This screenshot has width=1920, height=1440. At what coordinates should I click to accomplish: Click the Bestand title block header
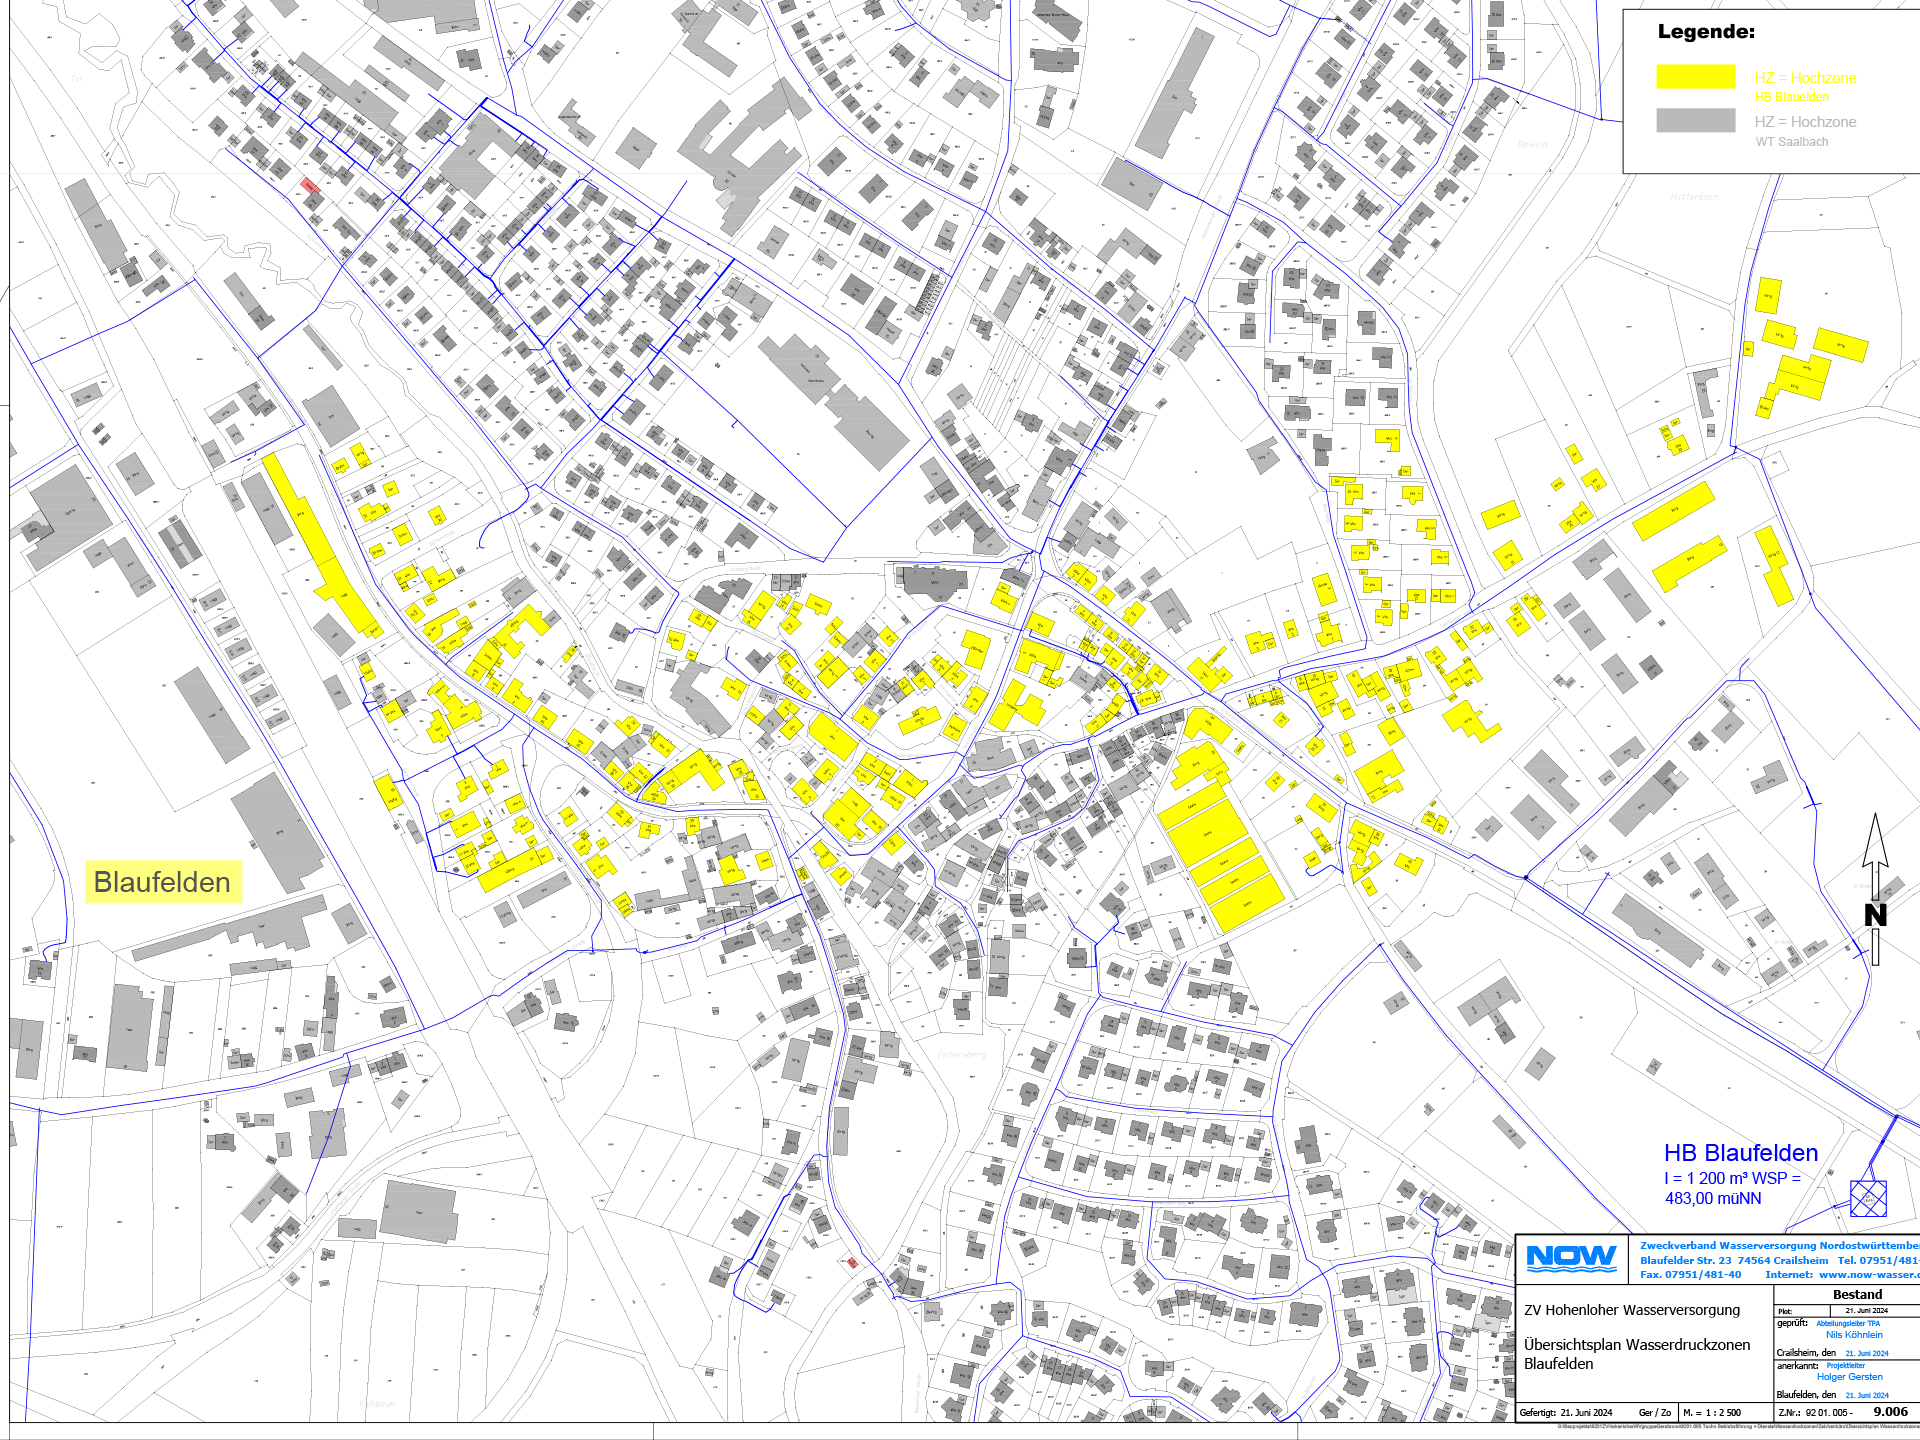tap(1857, 1294)
